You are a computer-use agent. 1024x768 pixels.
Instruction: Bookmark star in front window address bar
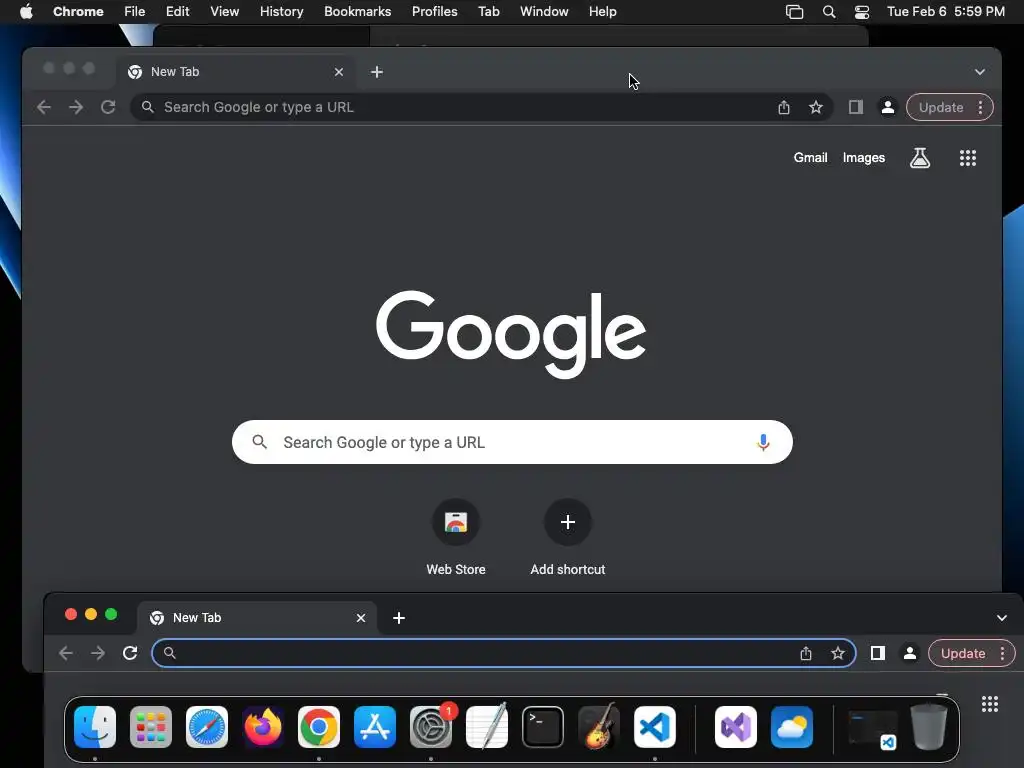(x=838, y=653)
